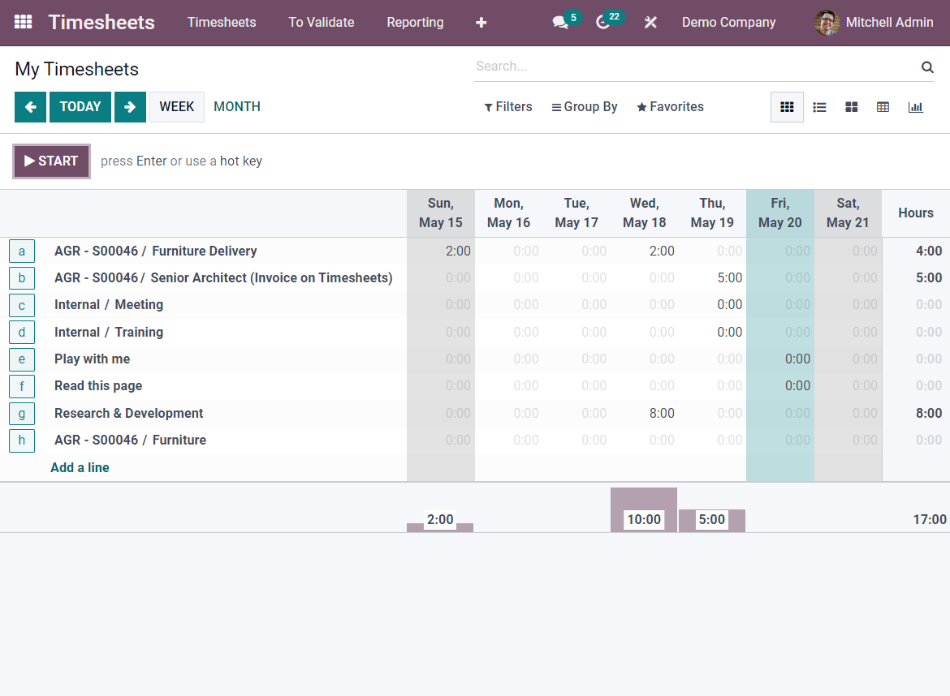Open the developer tools wrench menu
The image size is (950, 696).
coord(650,21)
